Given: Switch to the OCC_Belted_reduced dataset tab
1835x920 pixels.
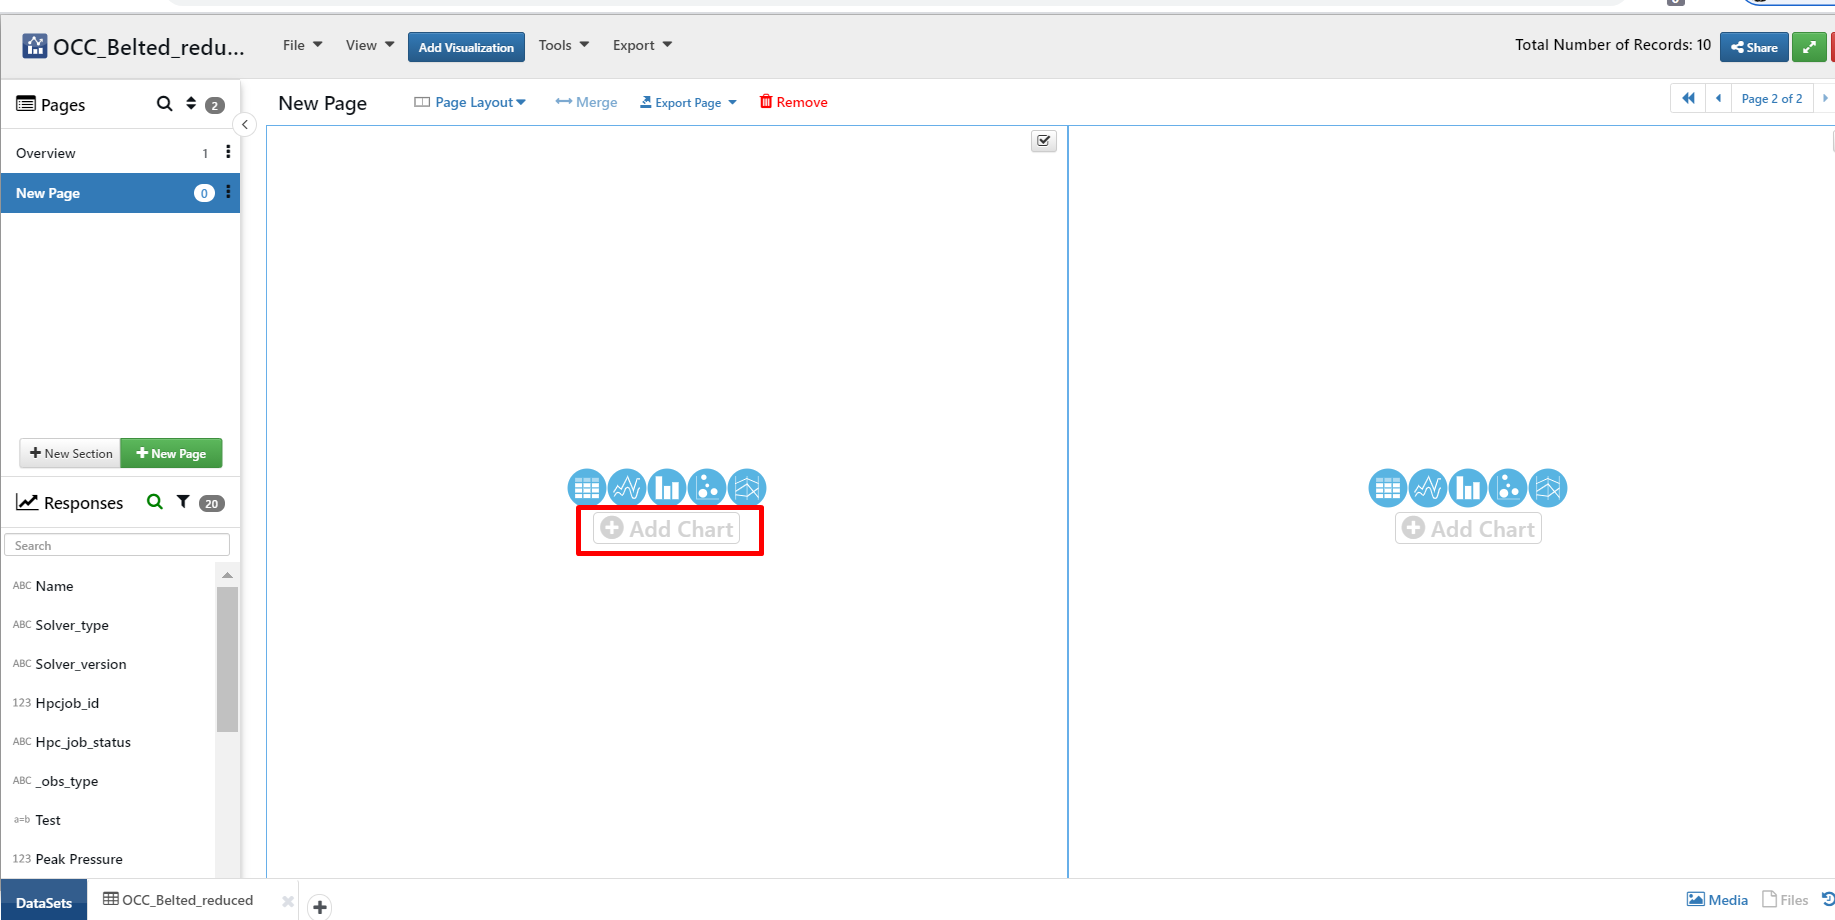Looking at the screenshot, I should [179, 900].
